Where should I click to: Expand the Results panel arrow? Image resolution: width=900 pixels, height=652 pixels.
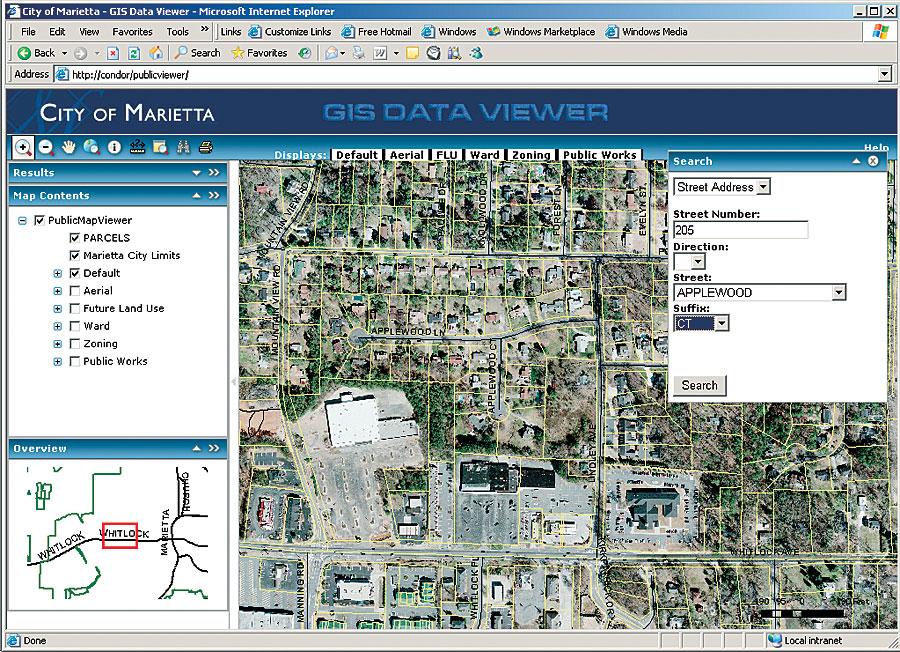(x=197, y=173)
